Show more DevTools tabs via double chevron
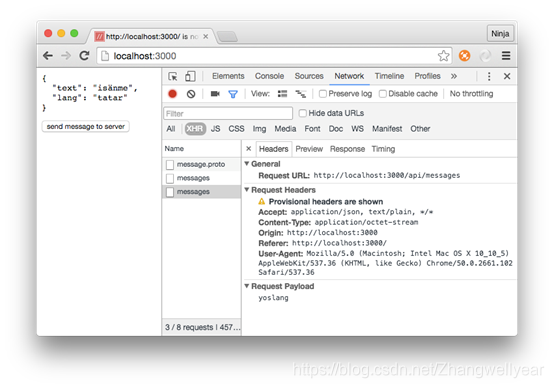554x388 pixels. click(x=454, y=76)
